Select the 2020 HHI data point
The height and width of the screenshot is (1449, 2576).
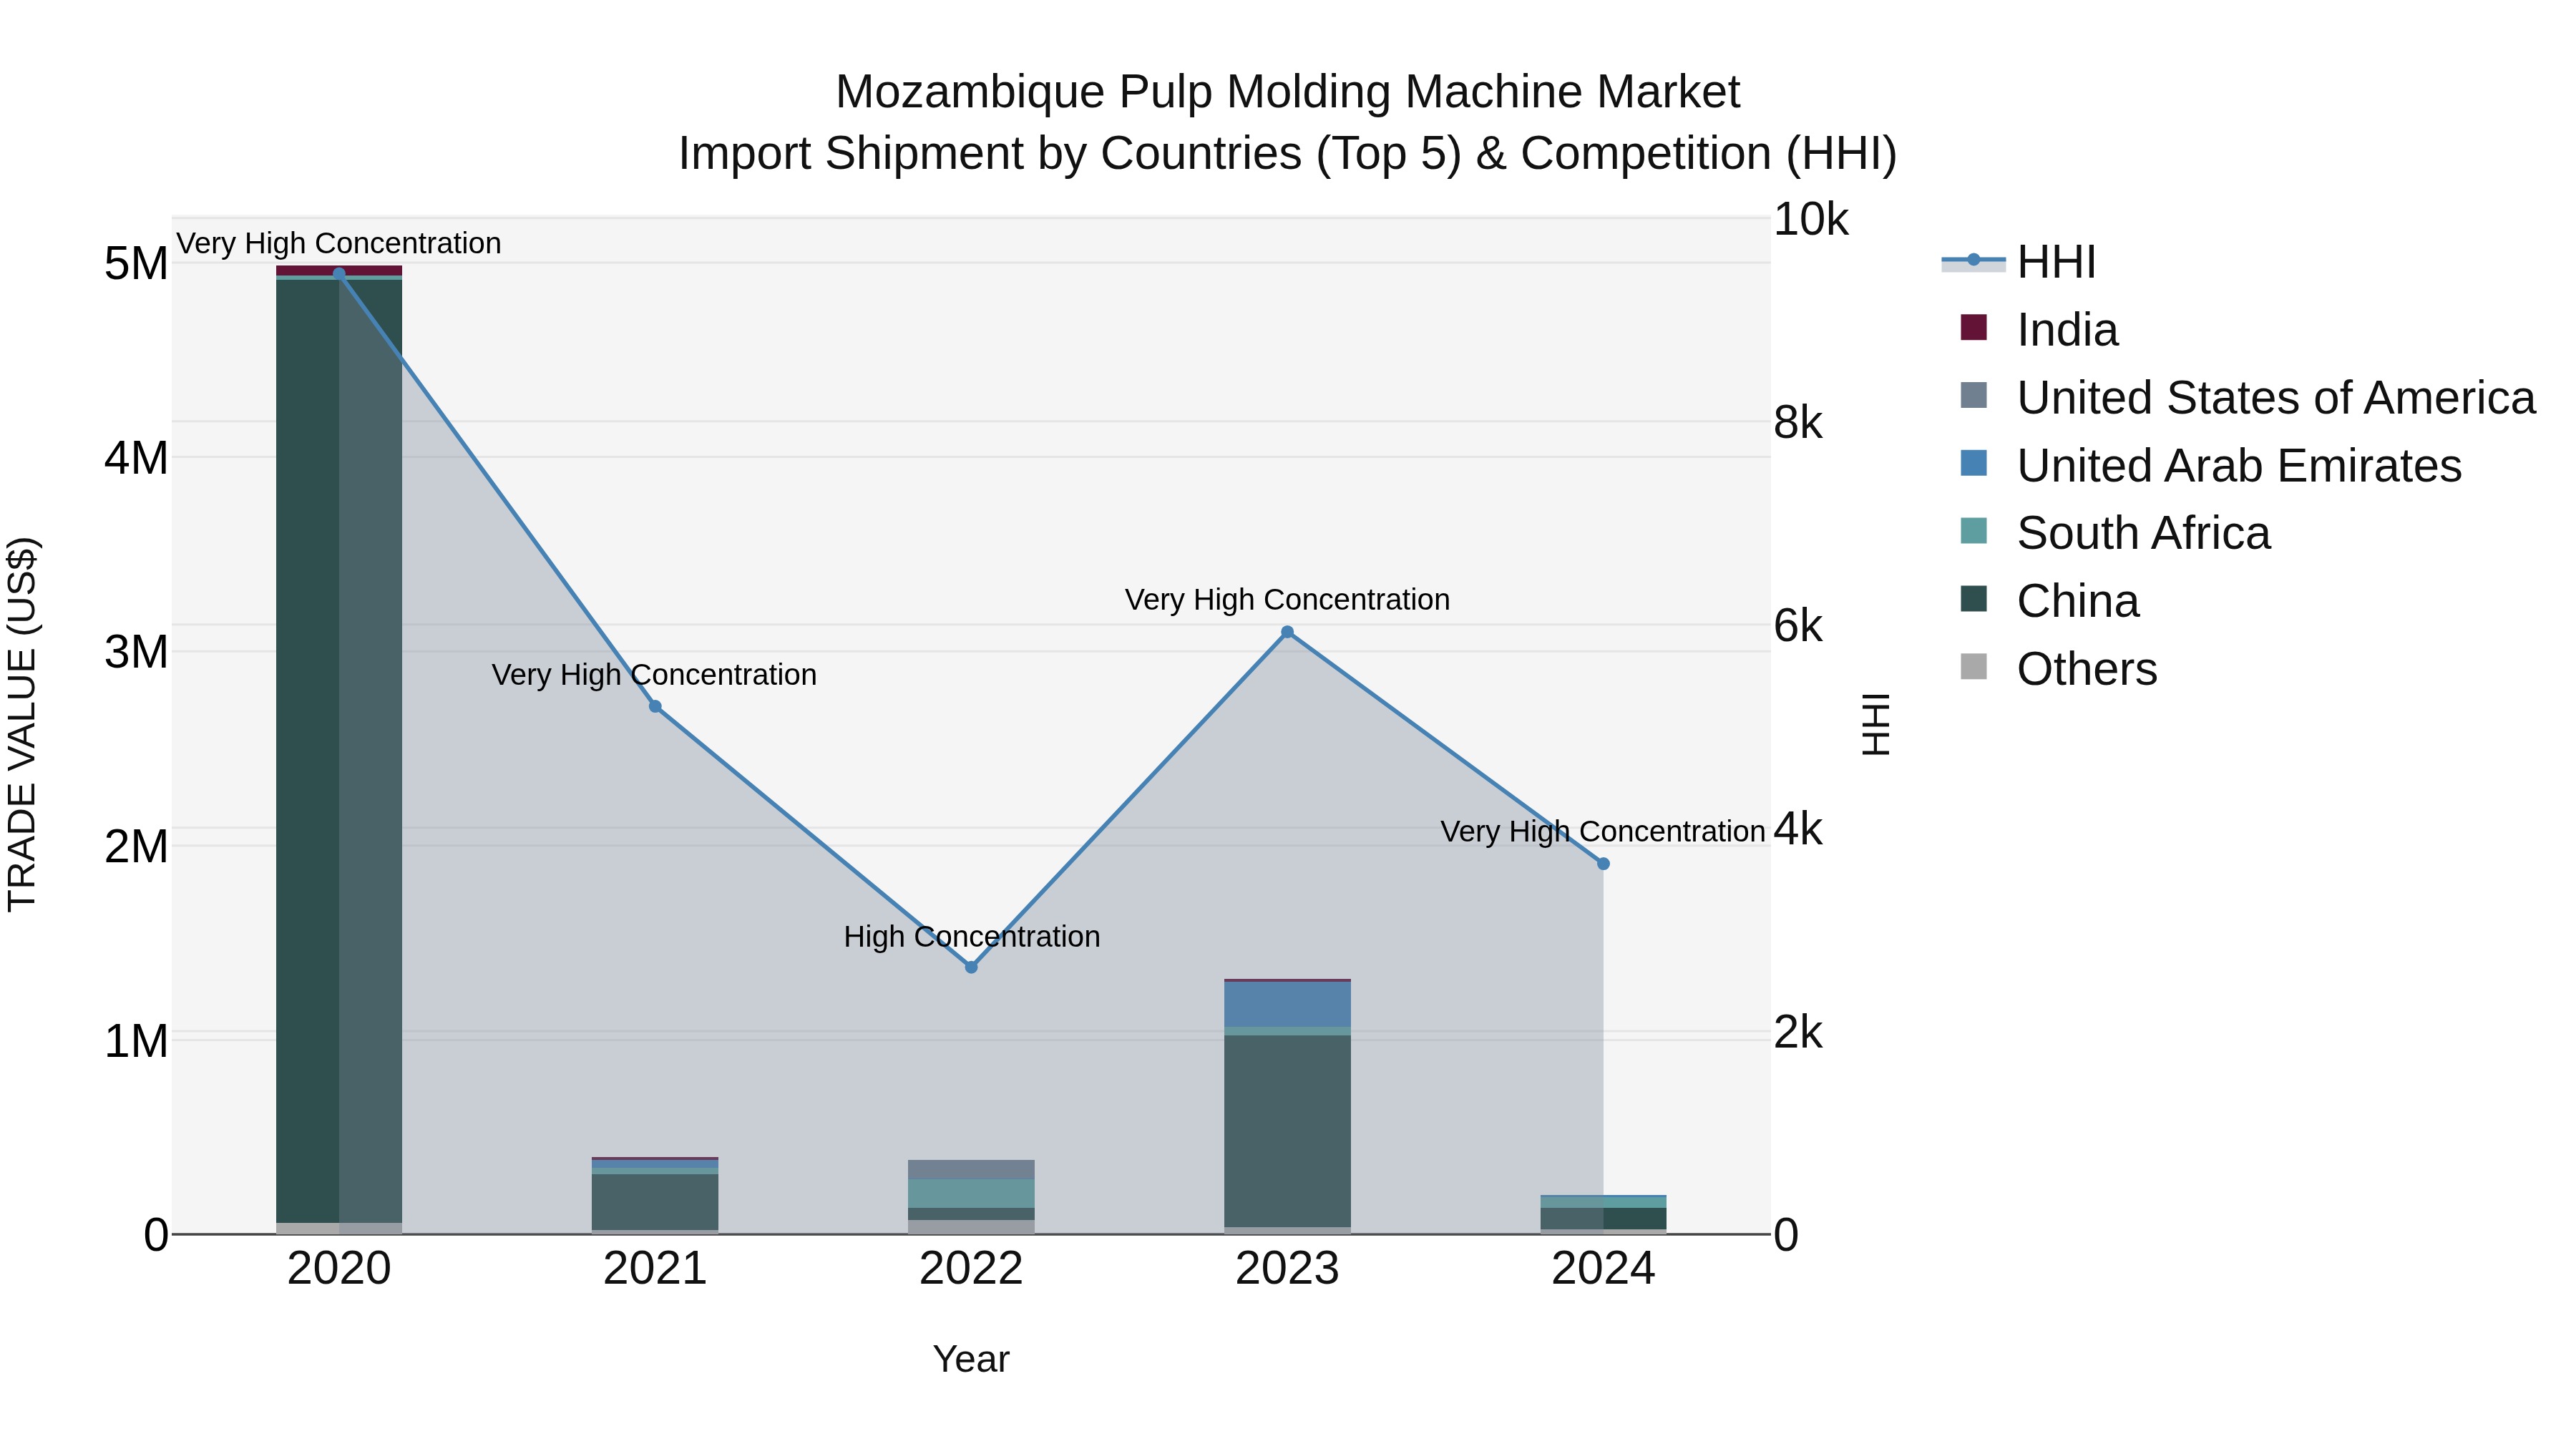pyautogui.click(x=339, y=274)
